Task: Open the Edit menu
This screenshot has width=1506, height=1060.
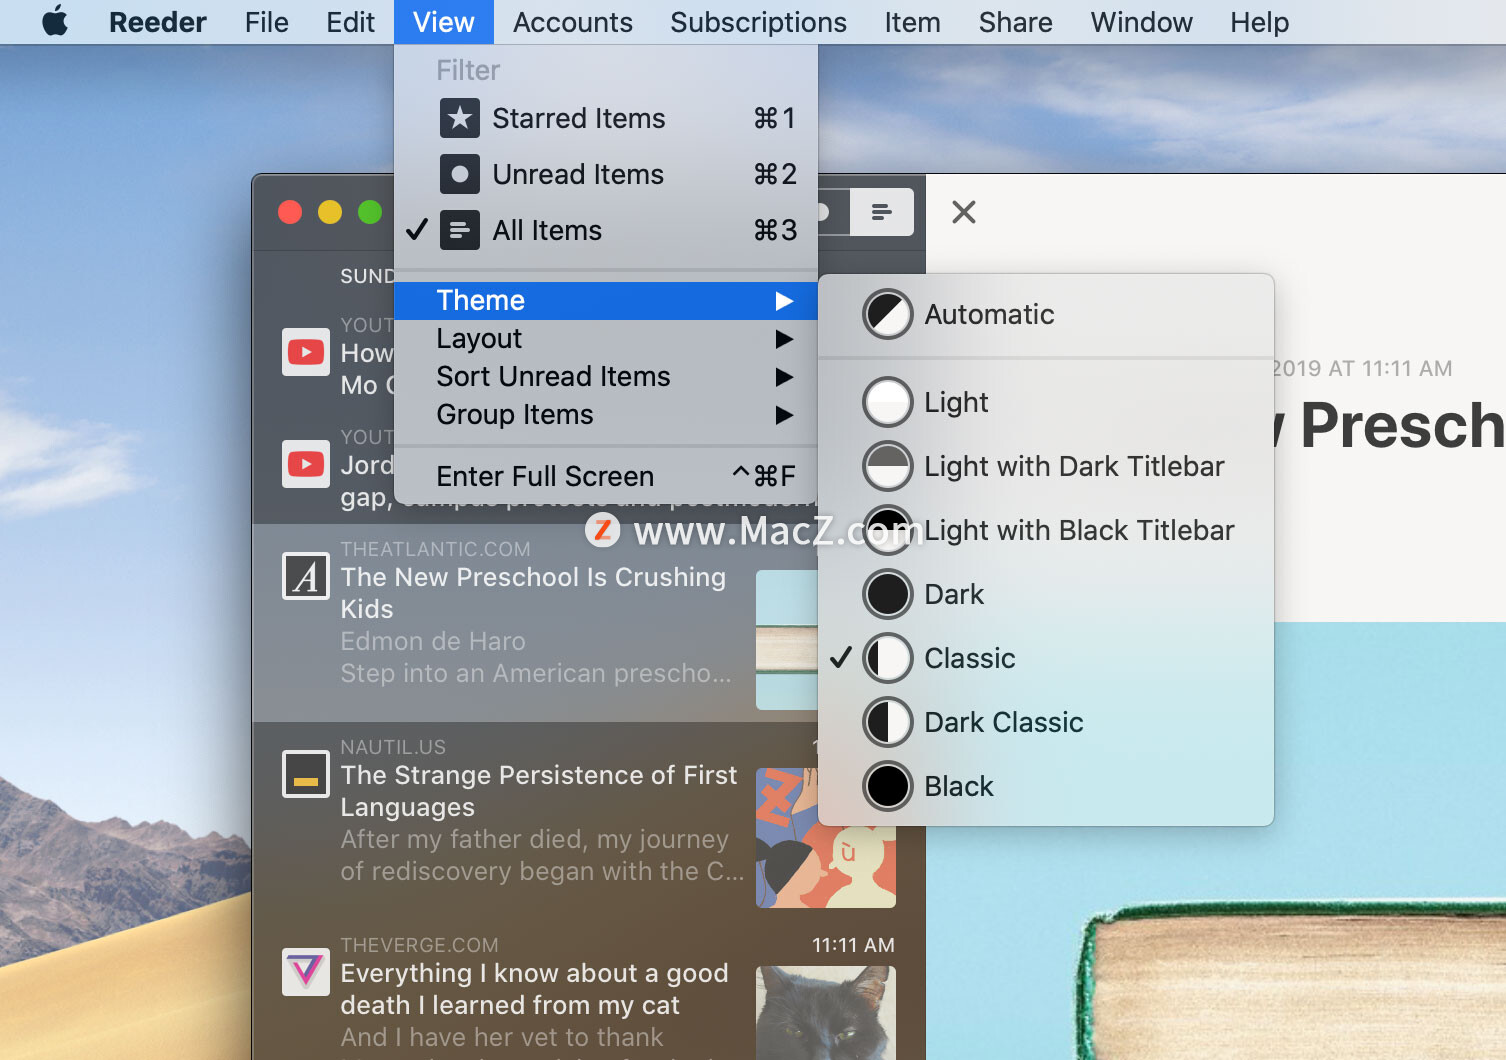Action: [x=350, y=22]
